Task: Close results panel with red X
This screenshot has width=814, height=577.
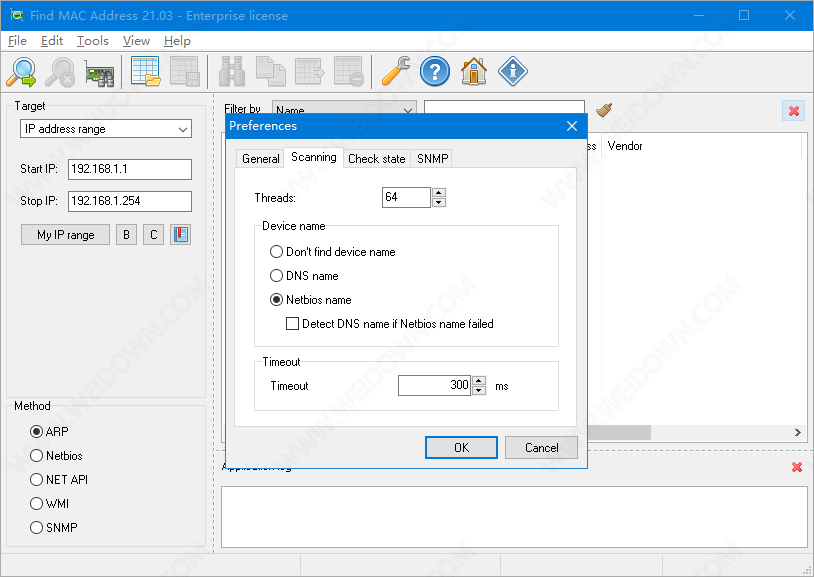Action: pyautogui.click(x=794, y=111)
